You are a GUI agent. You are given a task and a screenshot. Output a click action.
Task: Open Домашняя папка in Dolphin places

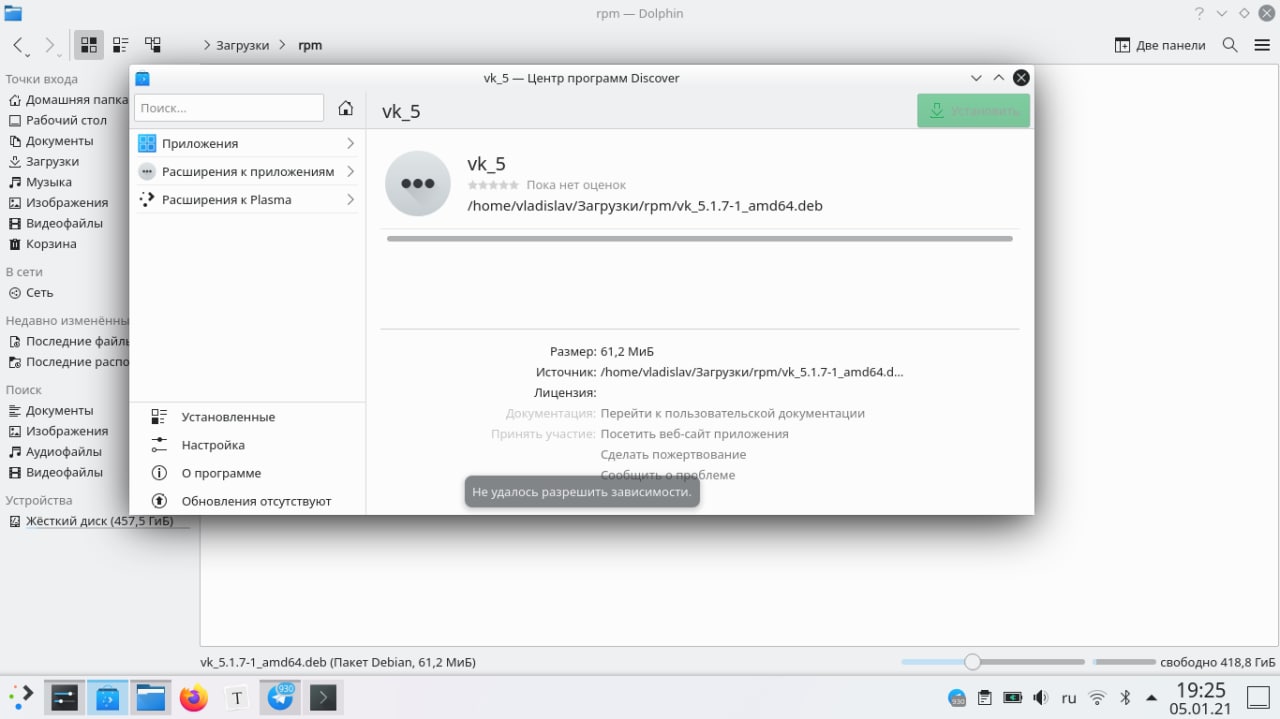tap(68, 99)
